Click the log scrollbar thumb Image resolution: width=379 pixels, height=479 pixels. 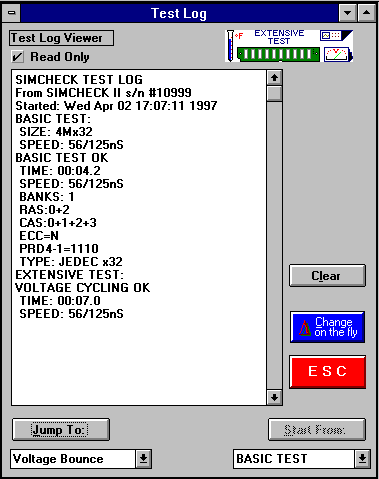(x=274, y=93)
